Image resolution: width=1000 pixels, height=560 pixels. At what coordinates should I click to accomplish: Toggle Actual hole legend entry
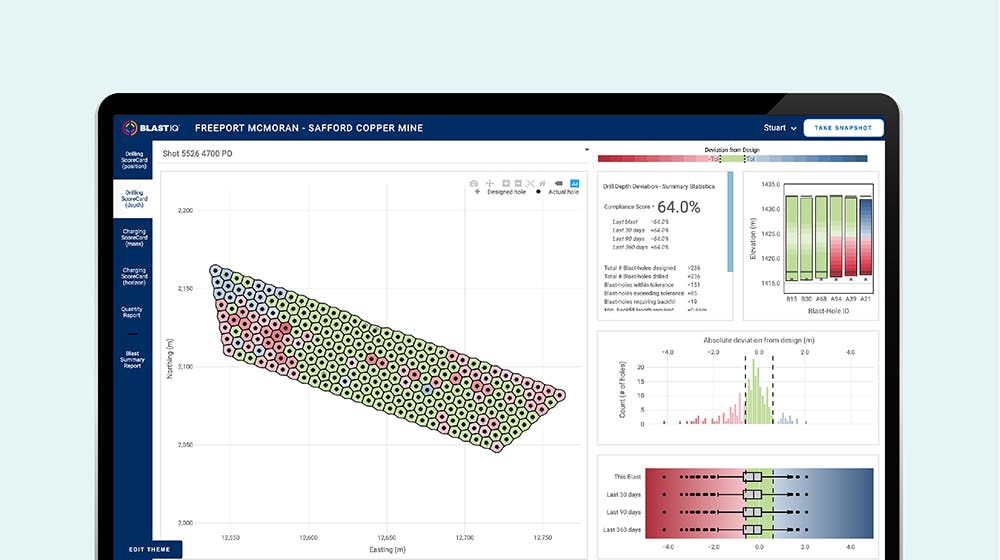pos(557,192)
